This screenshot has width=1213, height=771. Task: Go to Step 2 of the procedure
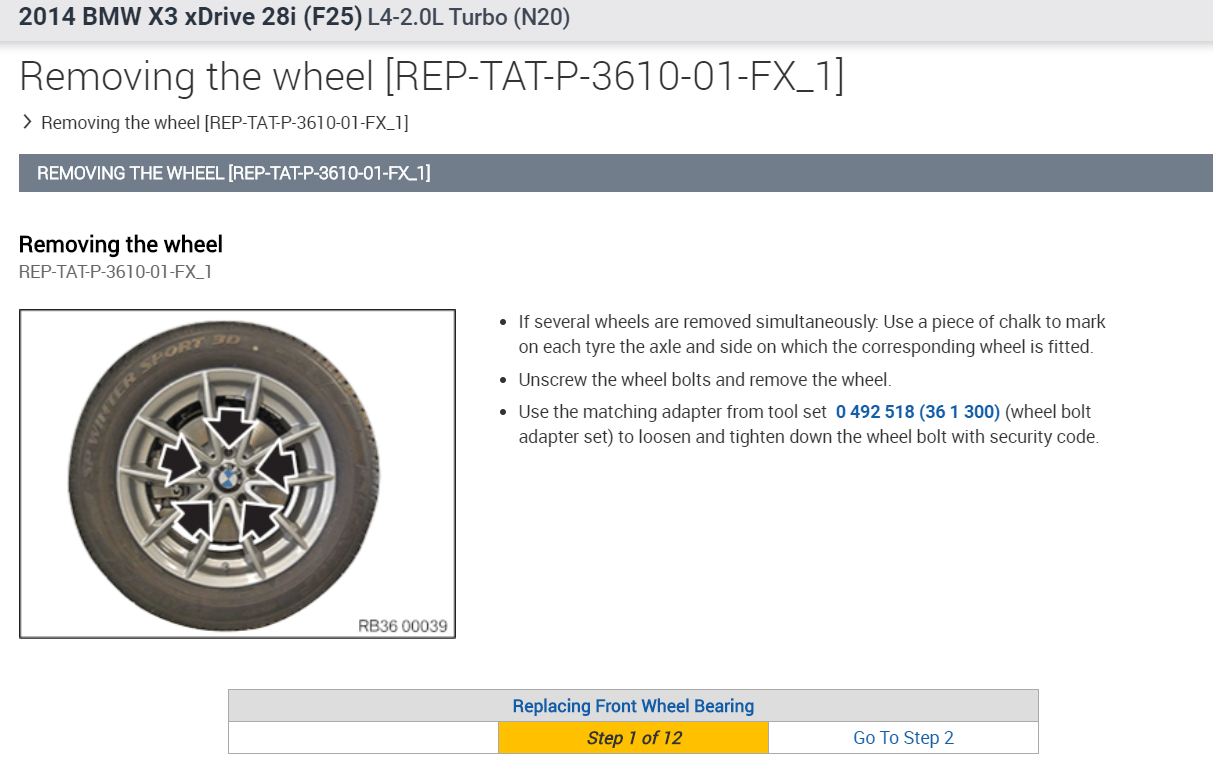(x=903, y=738)
